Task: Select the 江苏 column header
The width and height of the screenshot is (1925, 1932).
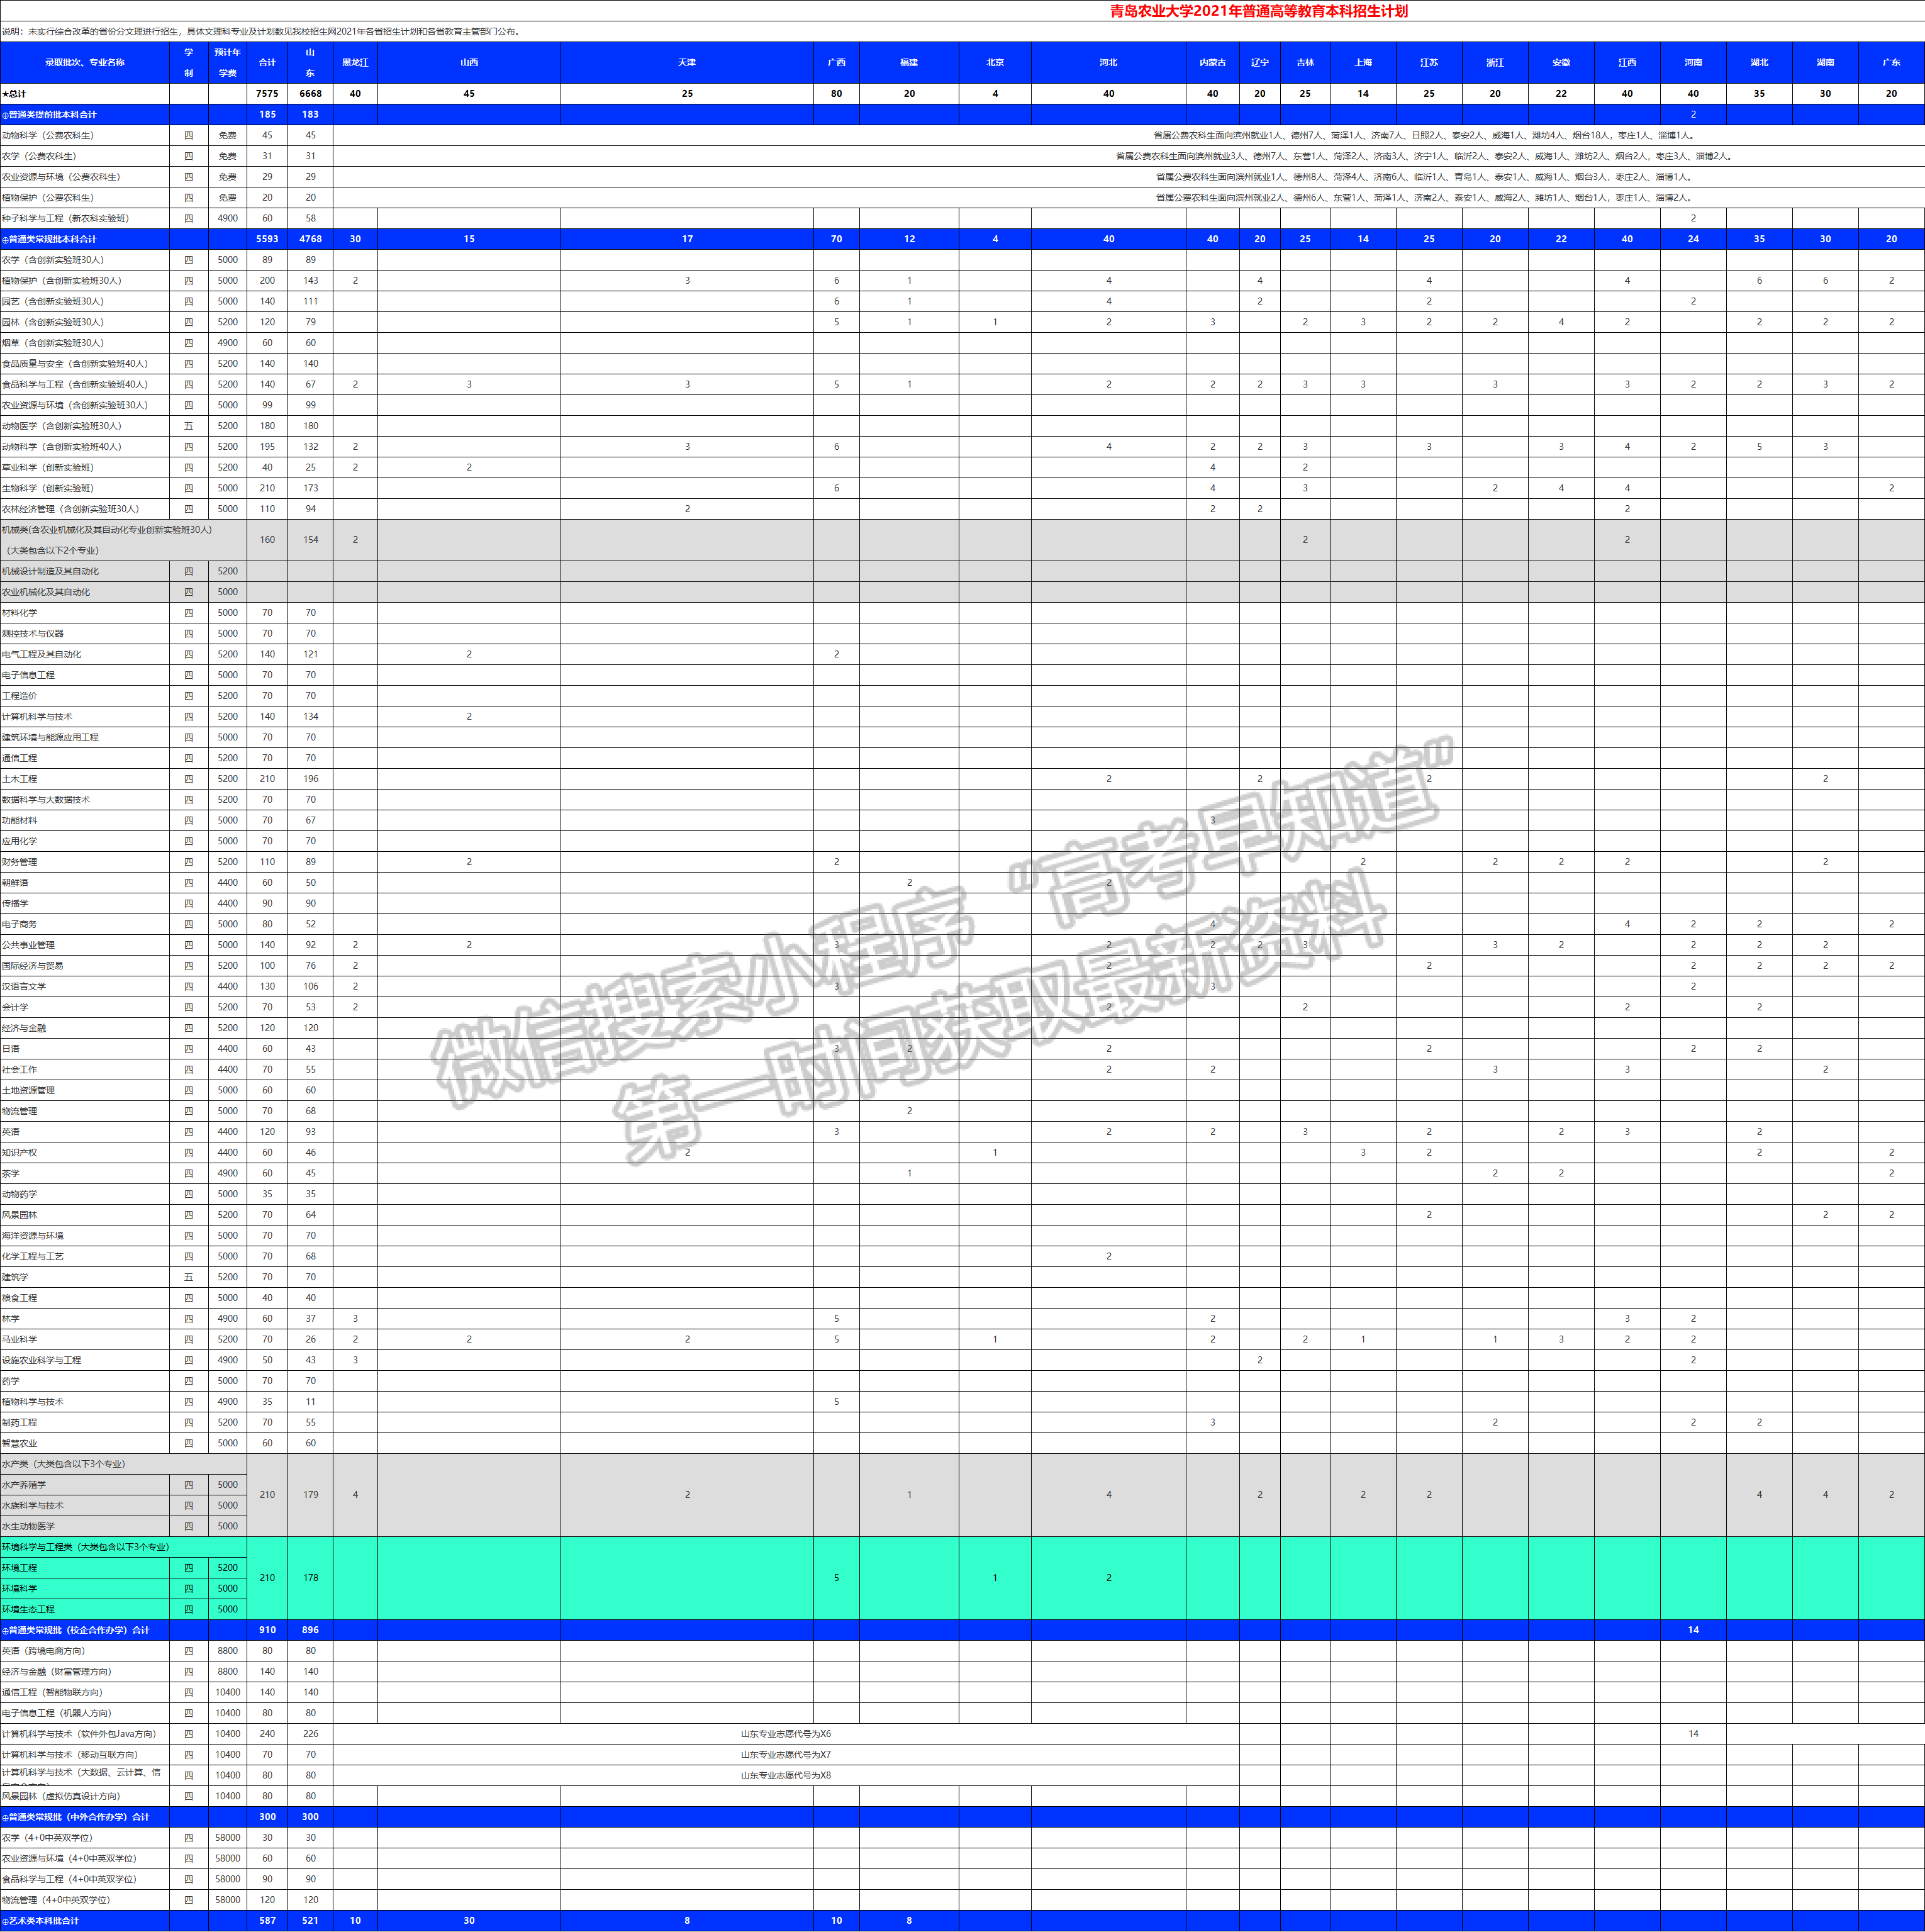Action: (1429, 62)
